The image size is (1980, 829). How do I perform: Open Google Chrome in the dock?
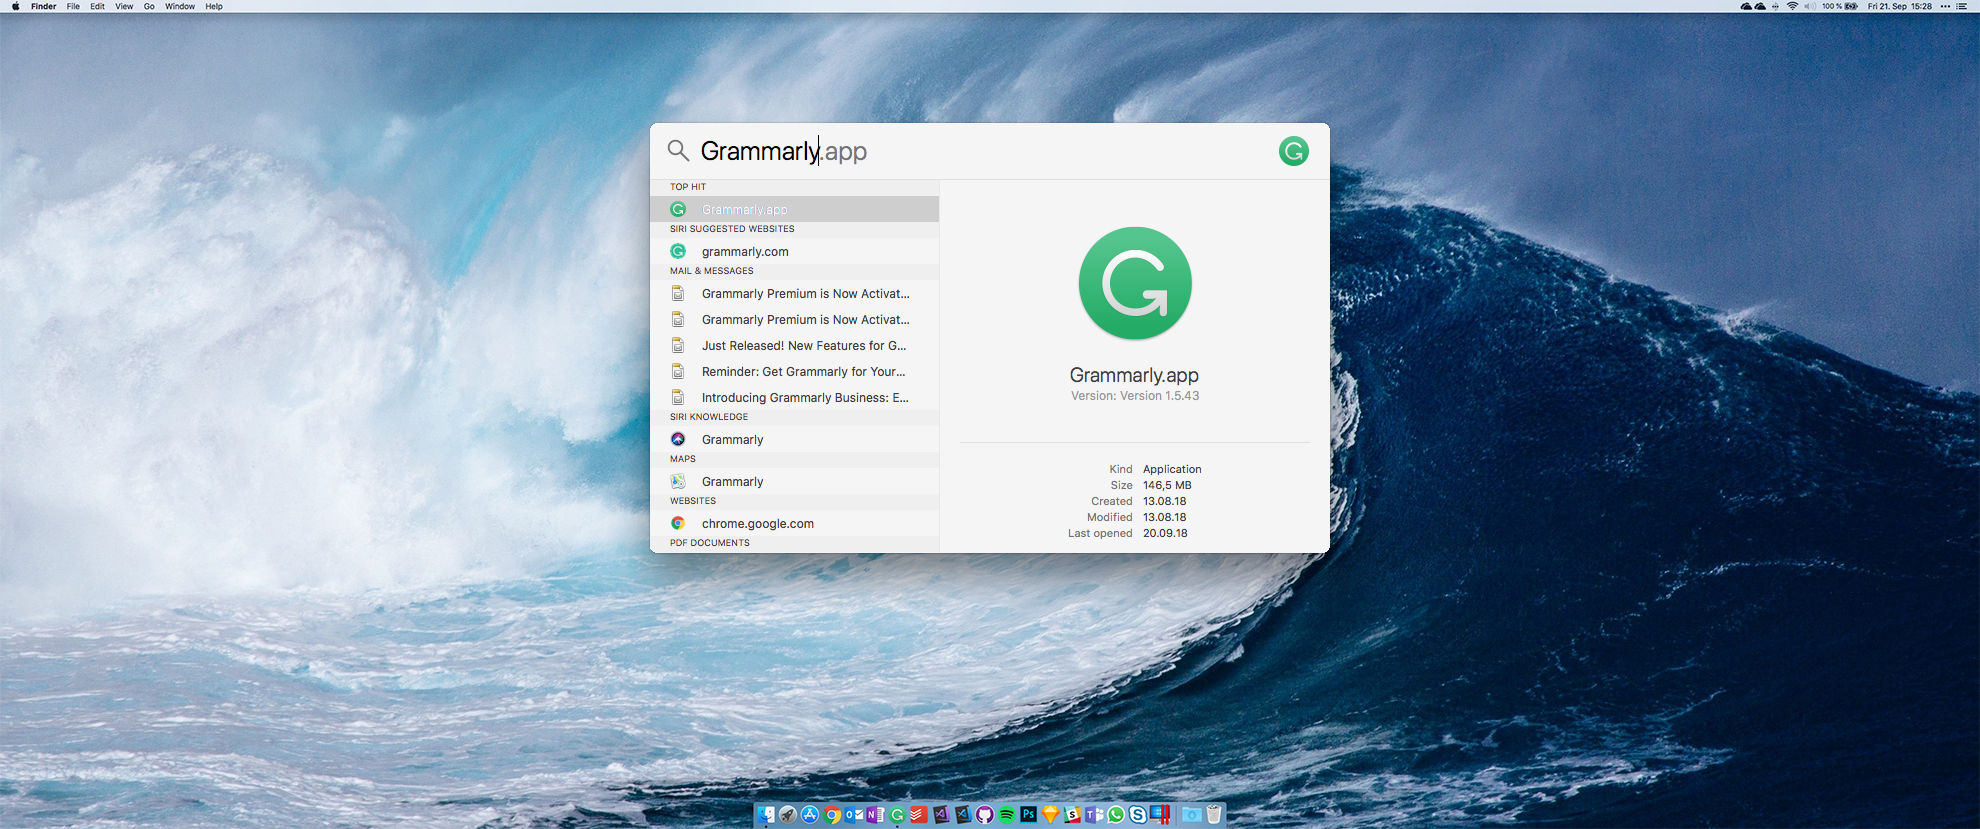[832, 815]
